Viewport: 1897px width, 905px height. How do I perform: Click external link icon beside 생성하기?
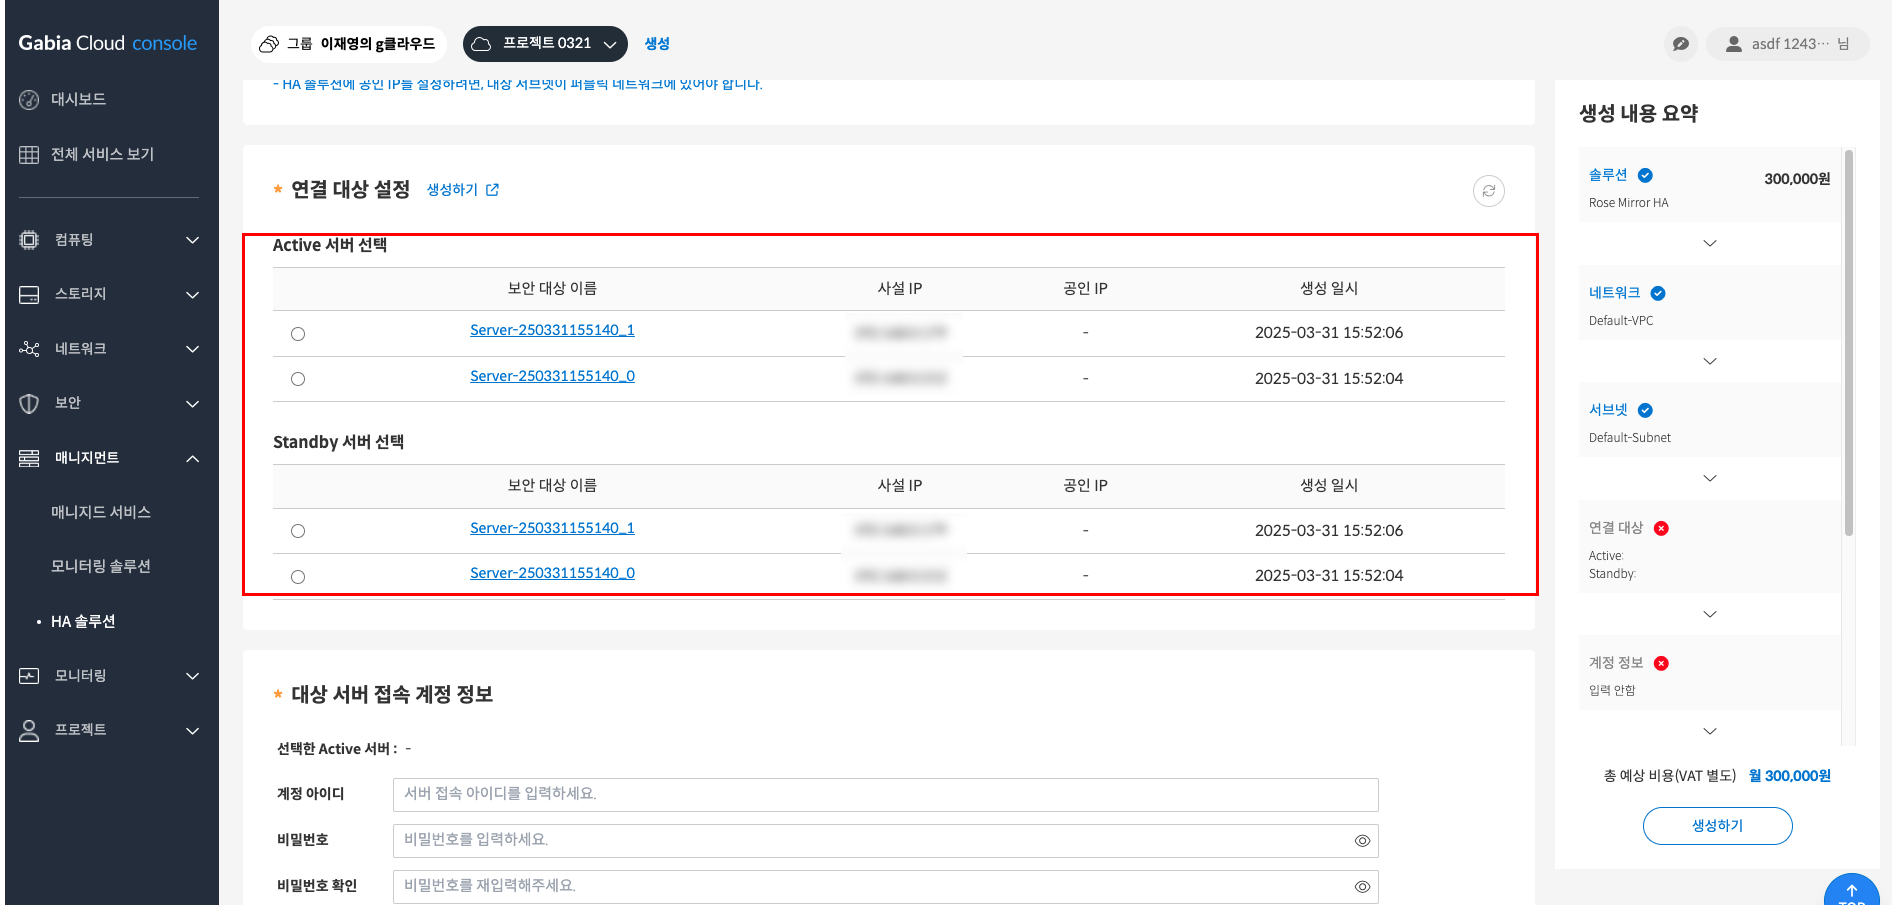tap(492, 190)
